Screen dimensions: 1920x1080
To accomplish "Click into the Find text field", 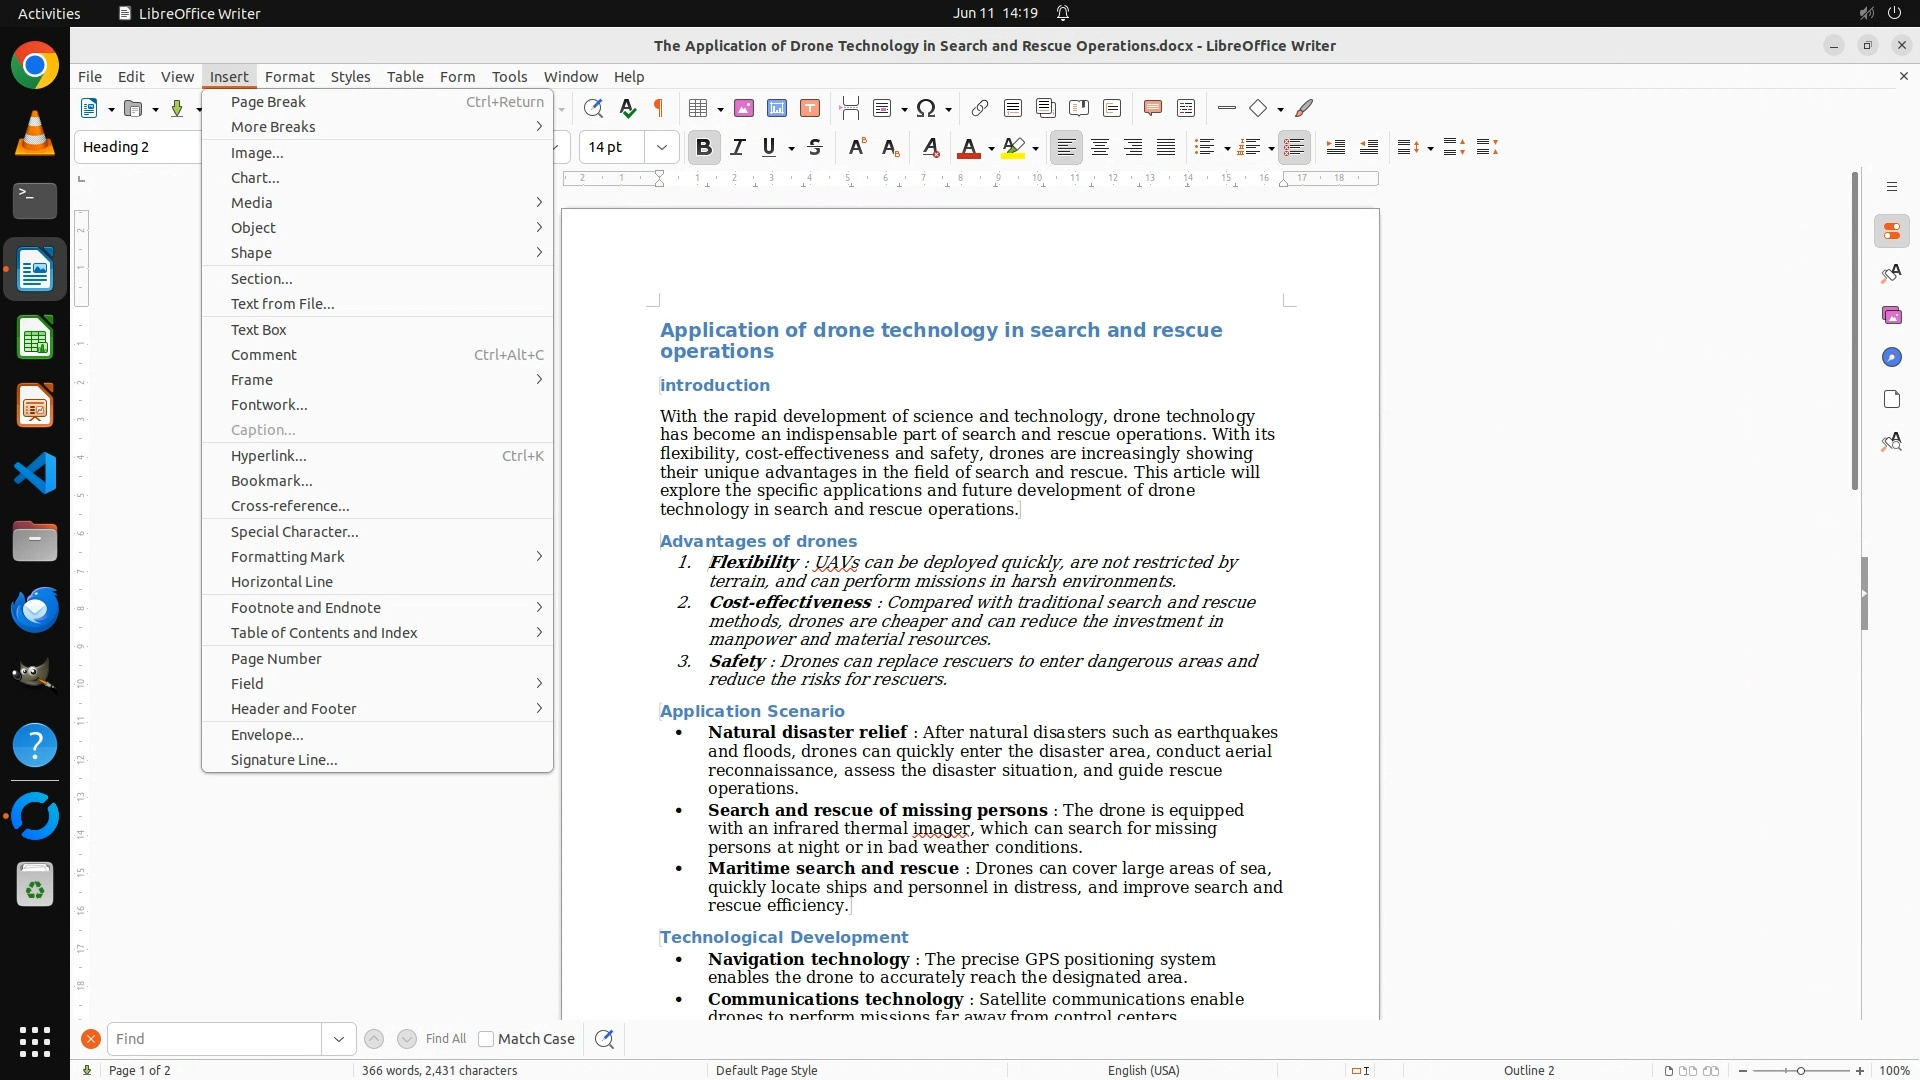I will coord(214,1039).
